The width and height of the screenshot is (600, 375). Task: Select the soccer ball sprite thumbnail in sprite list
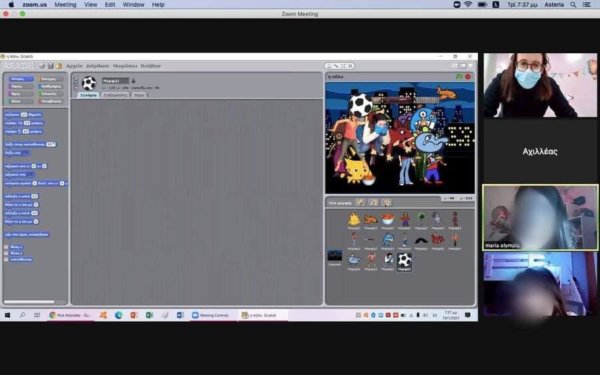point(404,261)
